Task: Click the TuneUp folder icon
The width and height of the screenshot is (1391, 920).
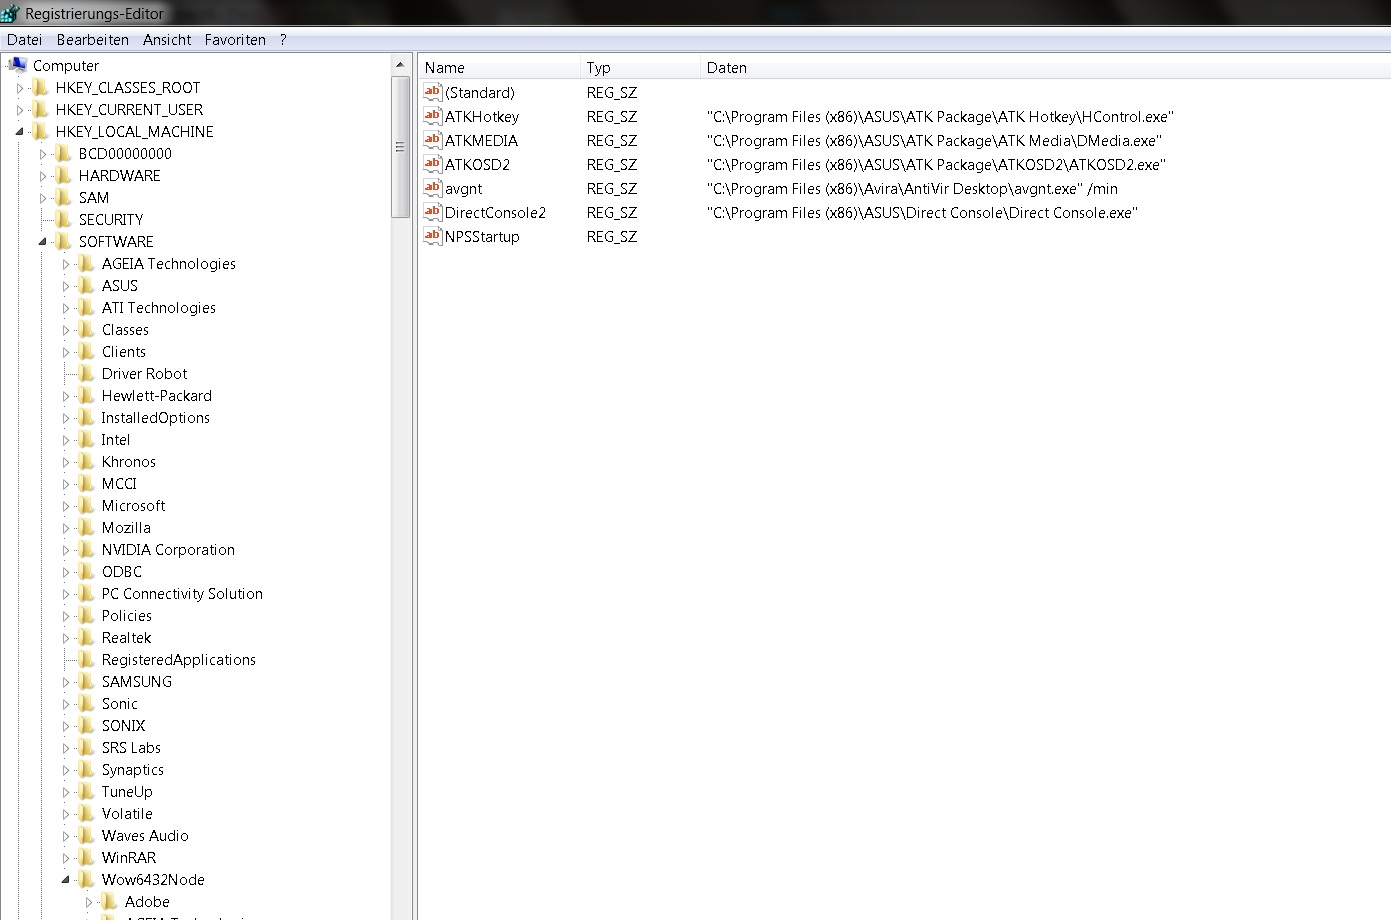Action: click(87, 791)
